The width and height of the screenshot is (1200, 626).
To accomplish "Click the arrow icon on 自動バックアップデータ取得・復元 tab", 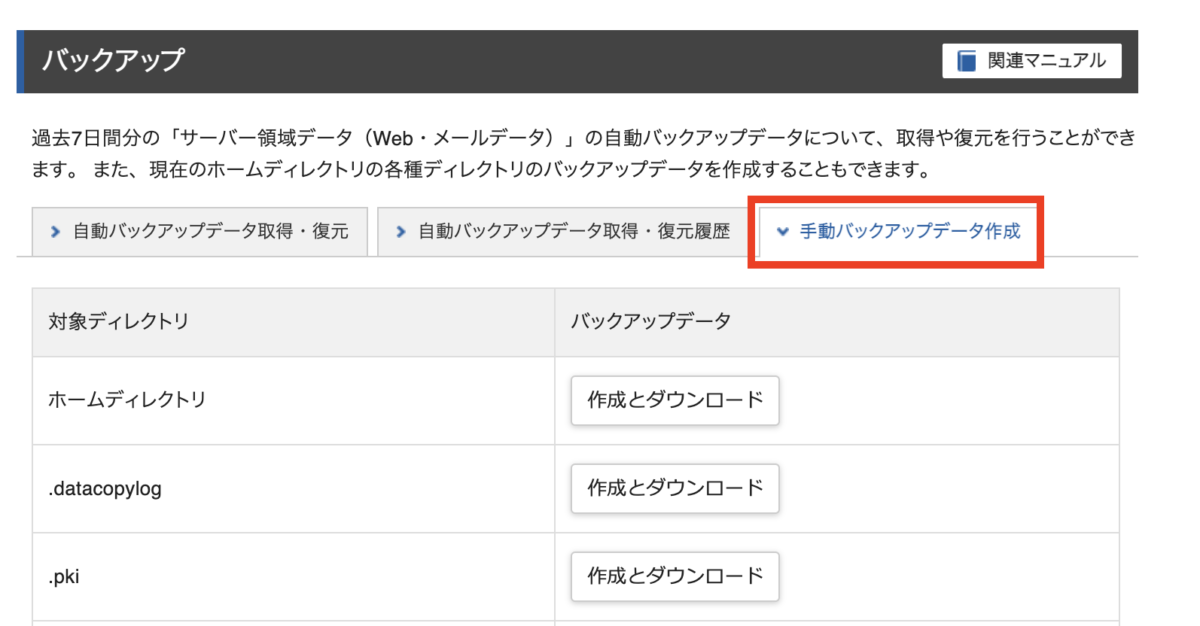I will point(55,232).
